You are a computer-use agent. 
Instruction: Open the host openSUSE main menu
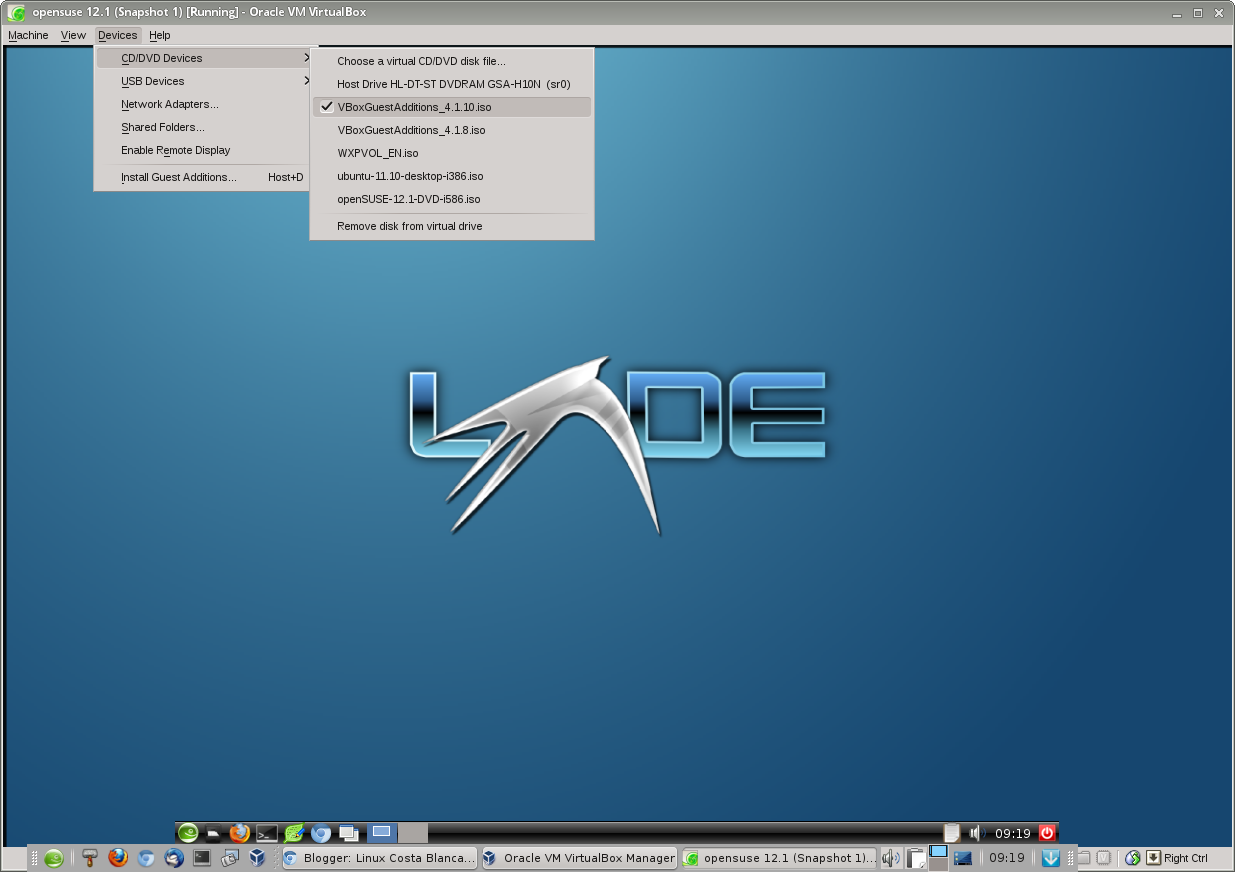click(54, 858)
